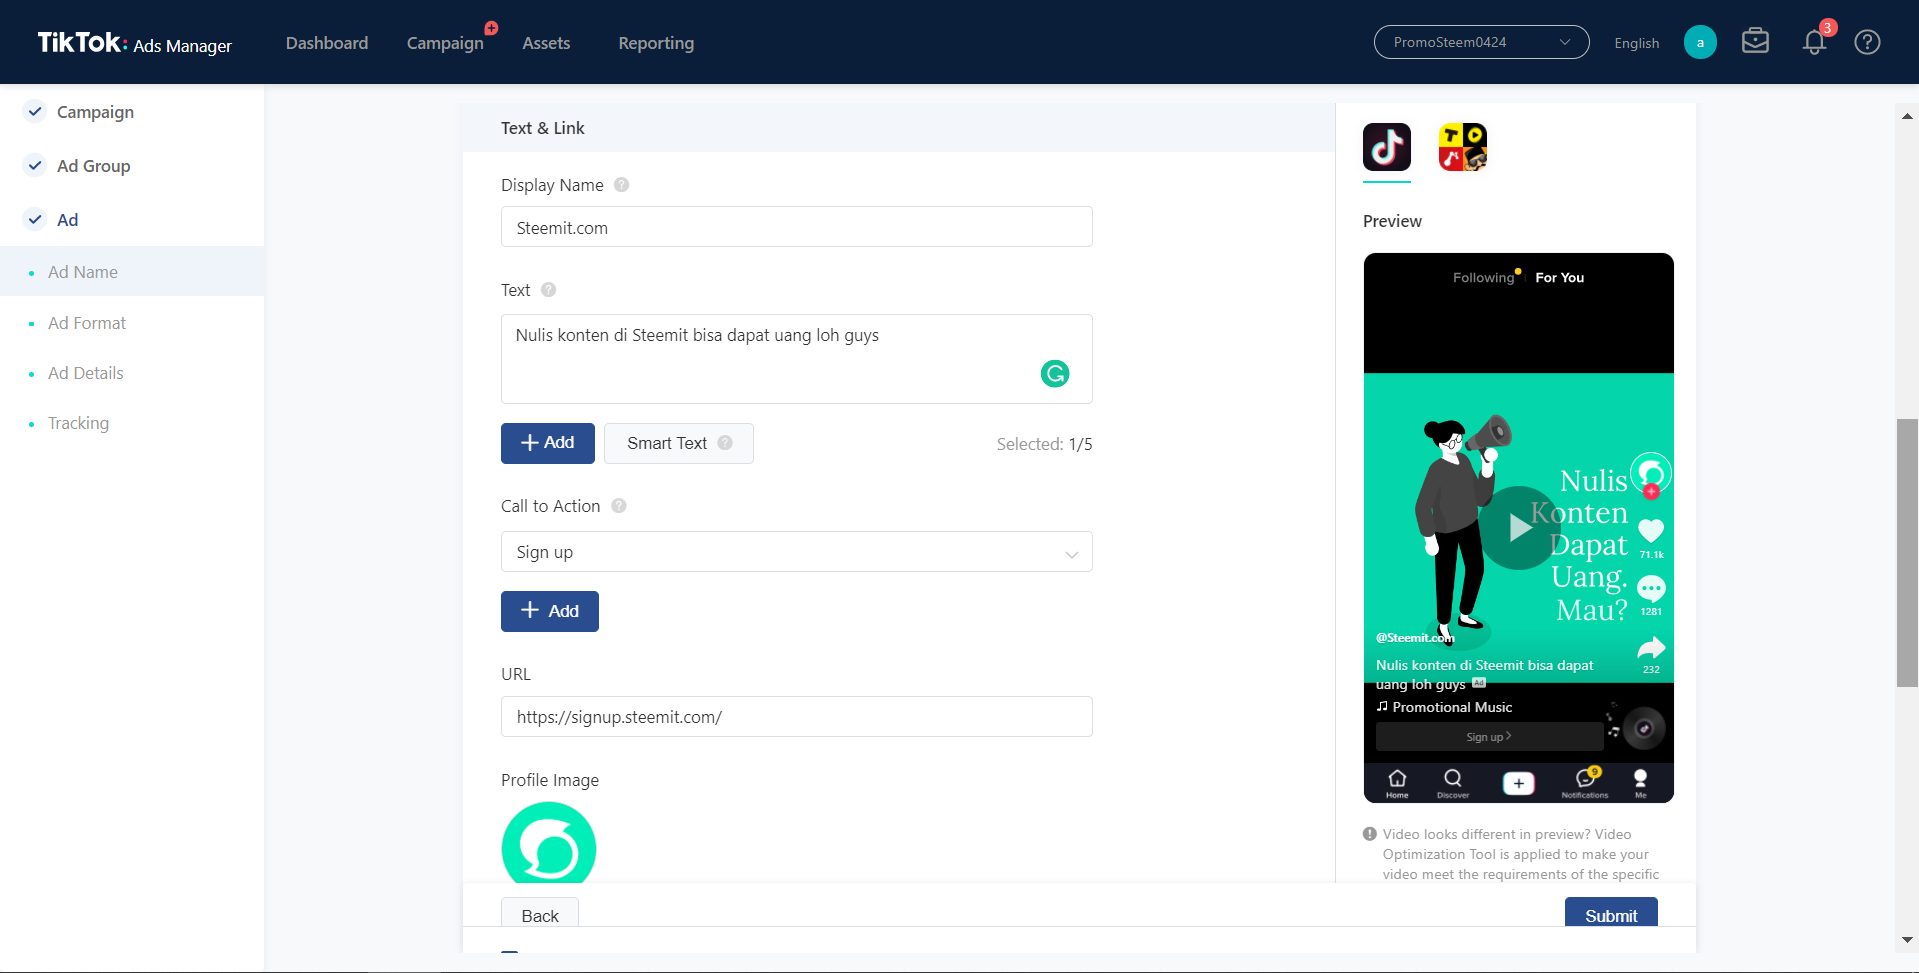The width and height of the screenshot is (1919, 973).
Task: Click Add button under Text field
Action: click(548, 443)
